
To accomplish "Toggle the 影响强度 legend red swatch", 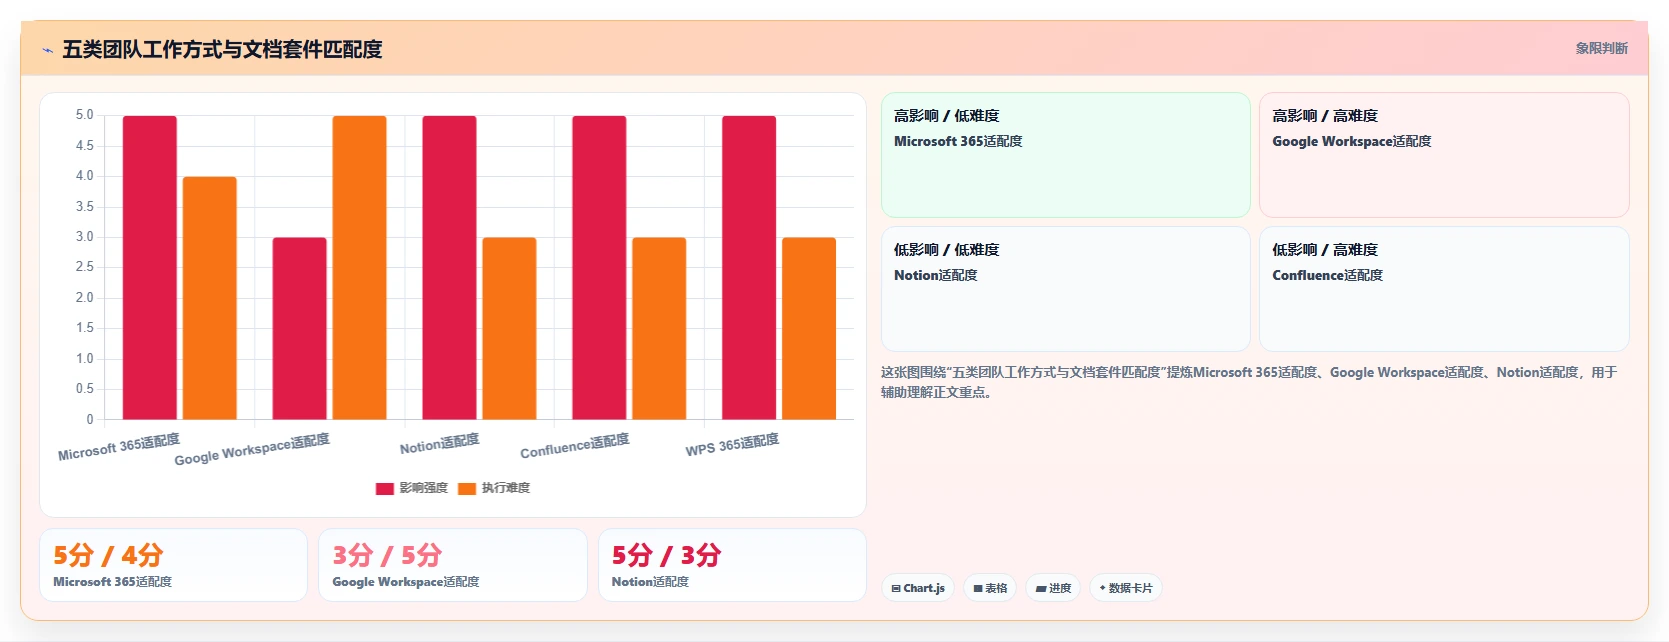I will tap(384, 488).
